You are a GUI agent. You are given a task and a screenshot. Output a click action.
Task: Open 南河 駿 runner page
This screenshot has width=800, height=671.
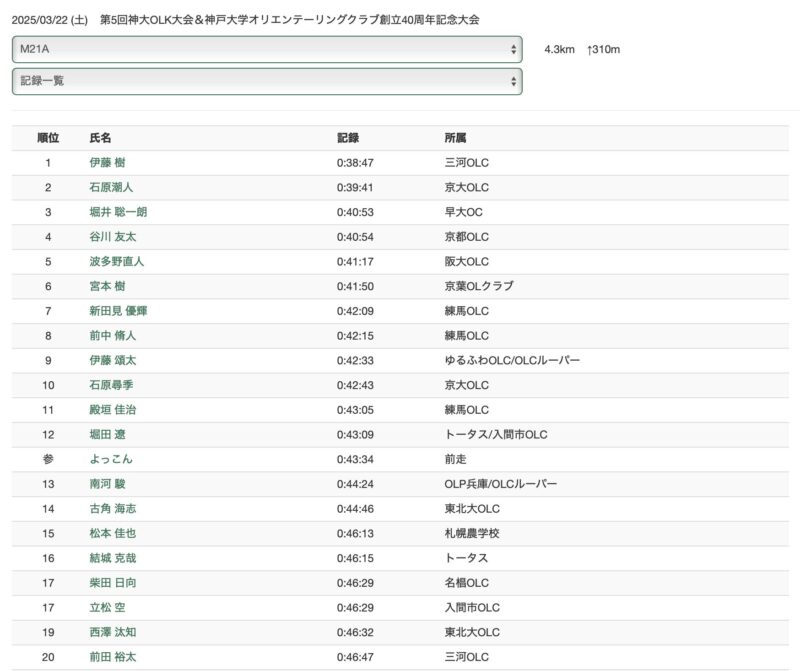(108, 484)
